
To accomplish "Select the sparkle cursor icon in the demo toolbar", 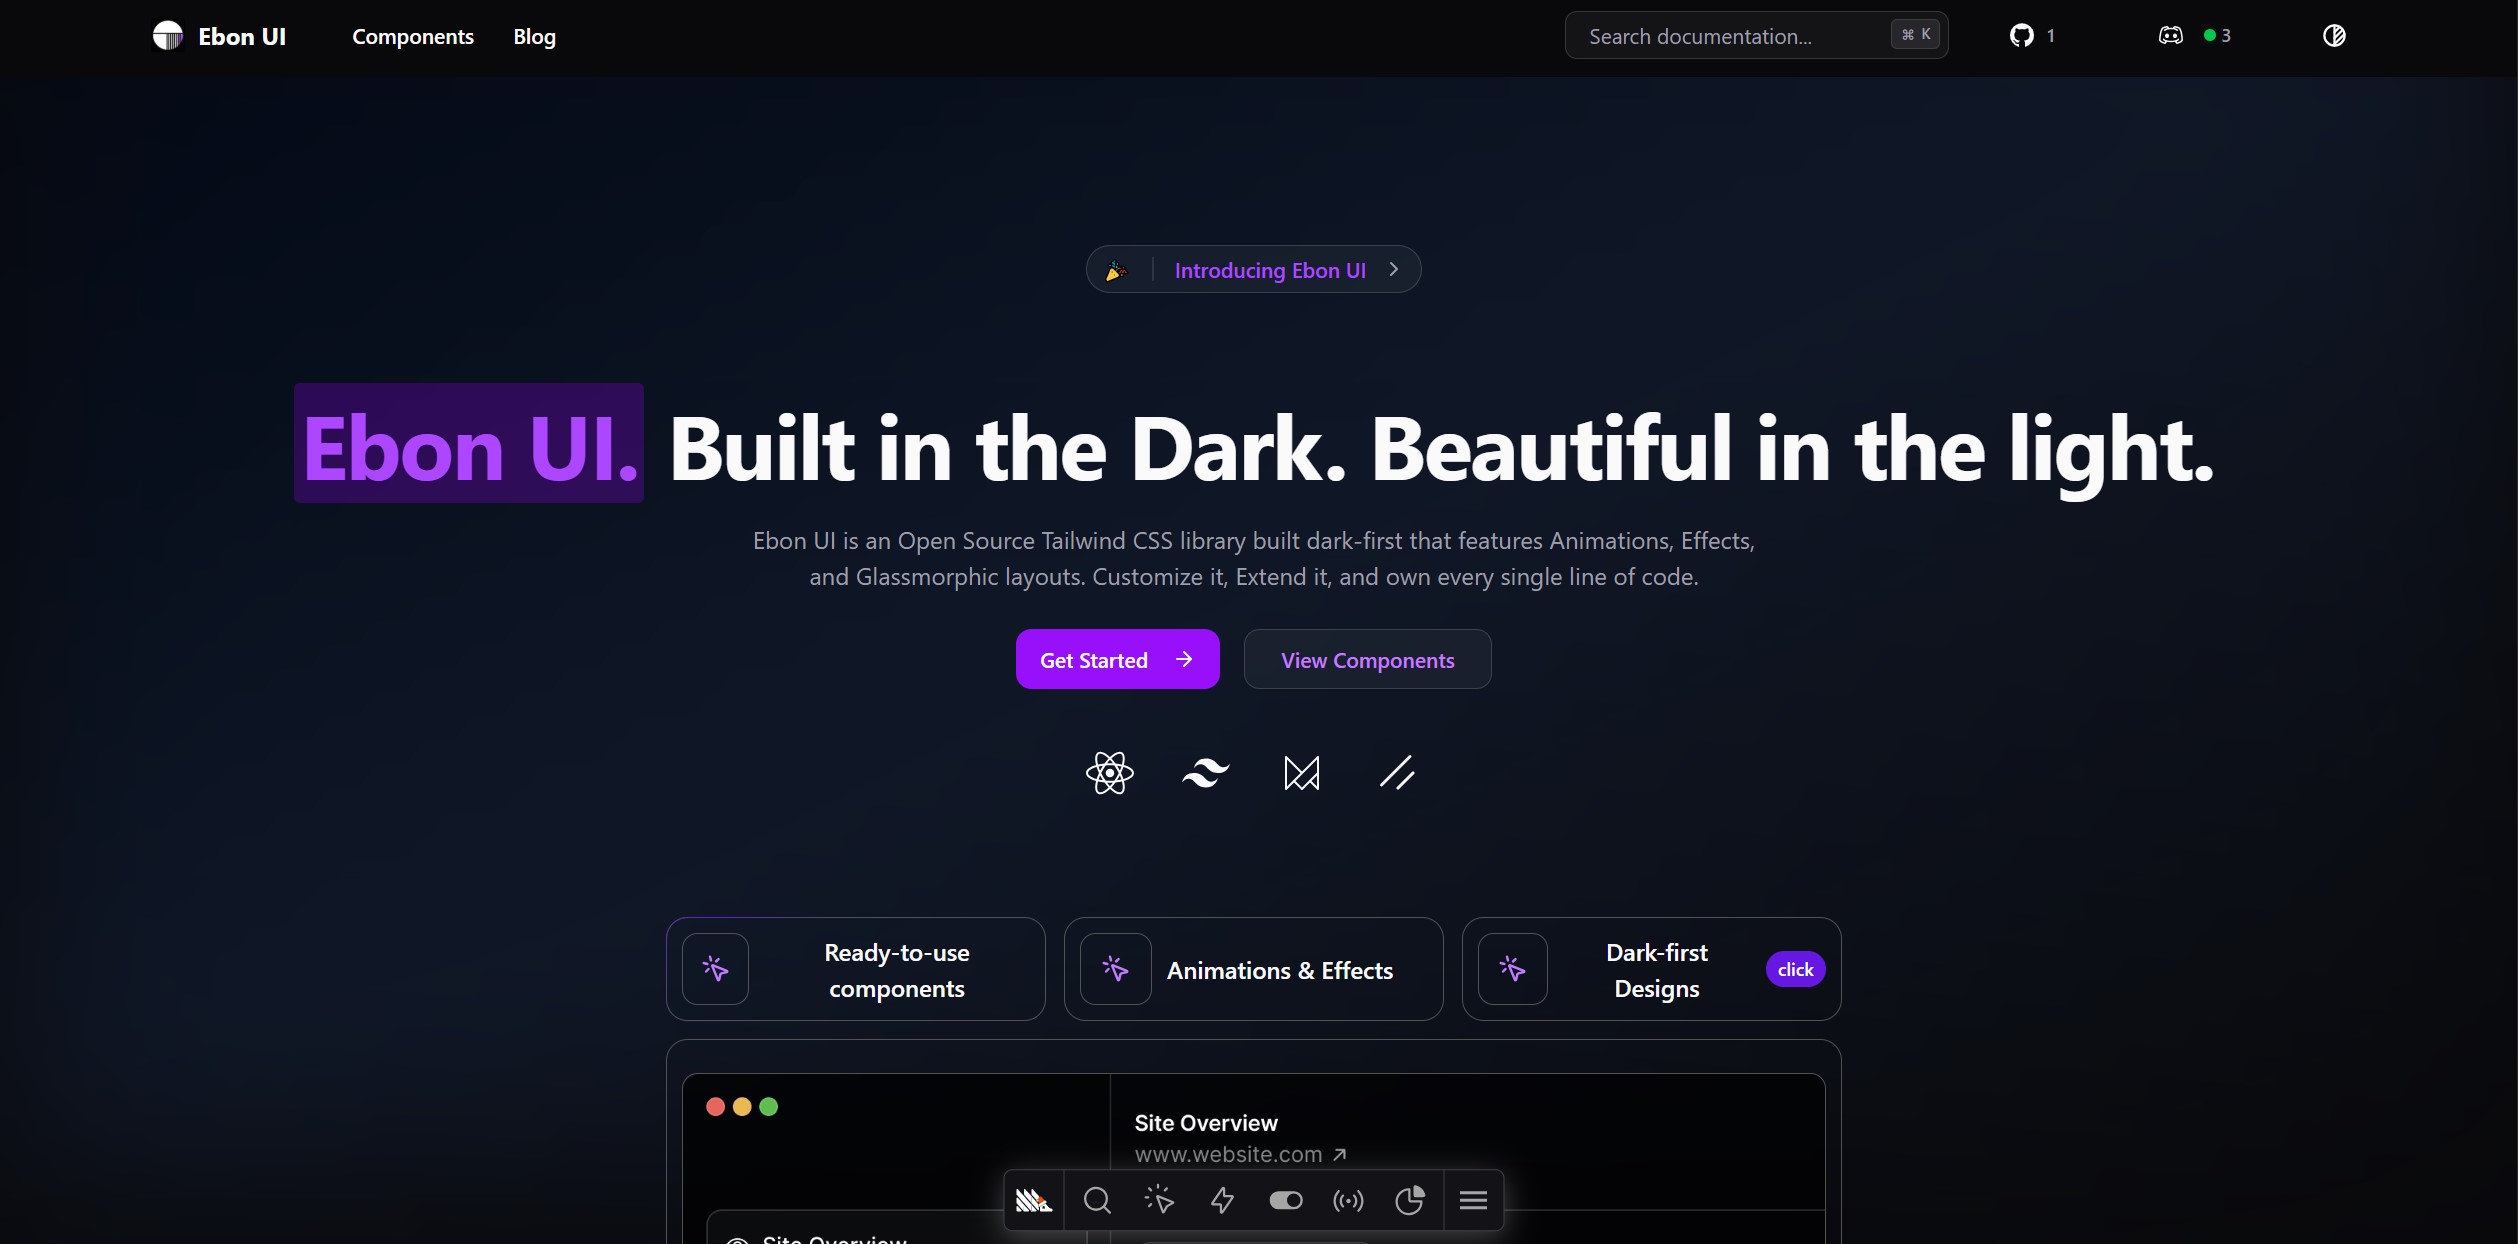I will pyautogui.click(x=1160, y=1200).
